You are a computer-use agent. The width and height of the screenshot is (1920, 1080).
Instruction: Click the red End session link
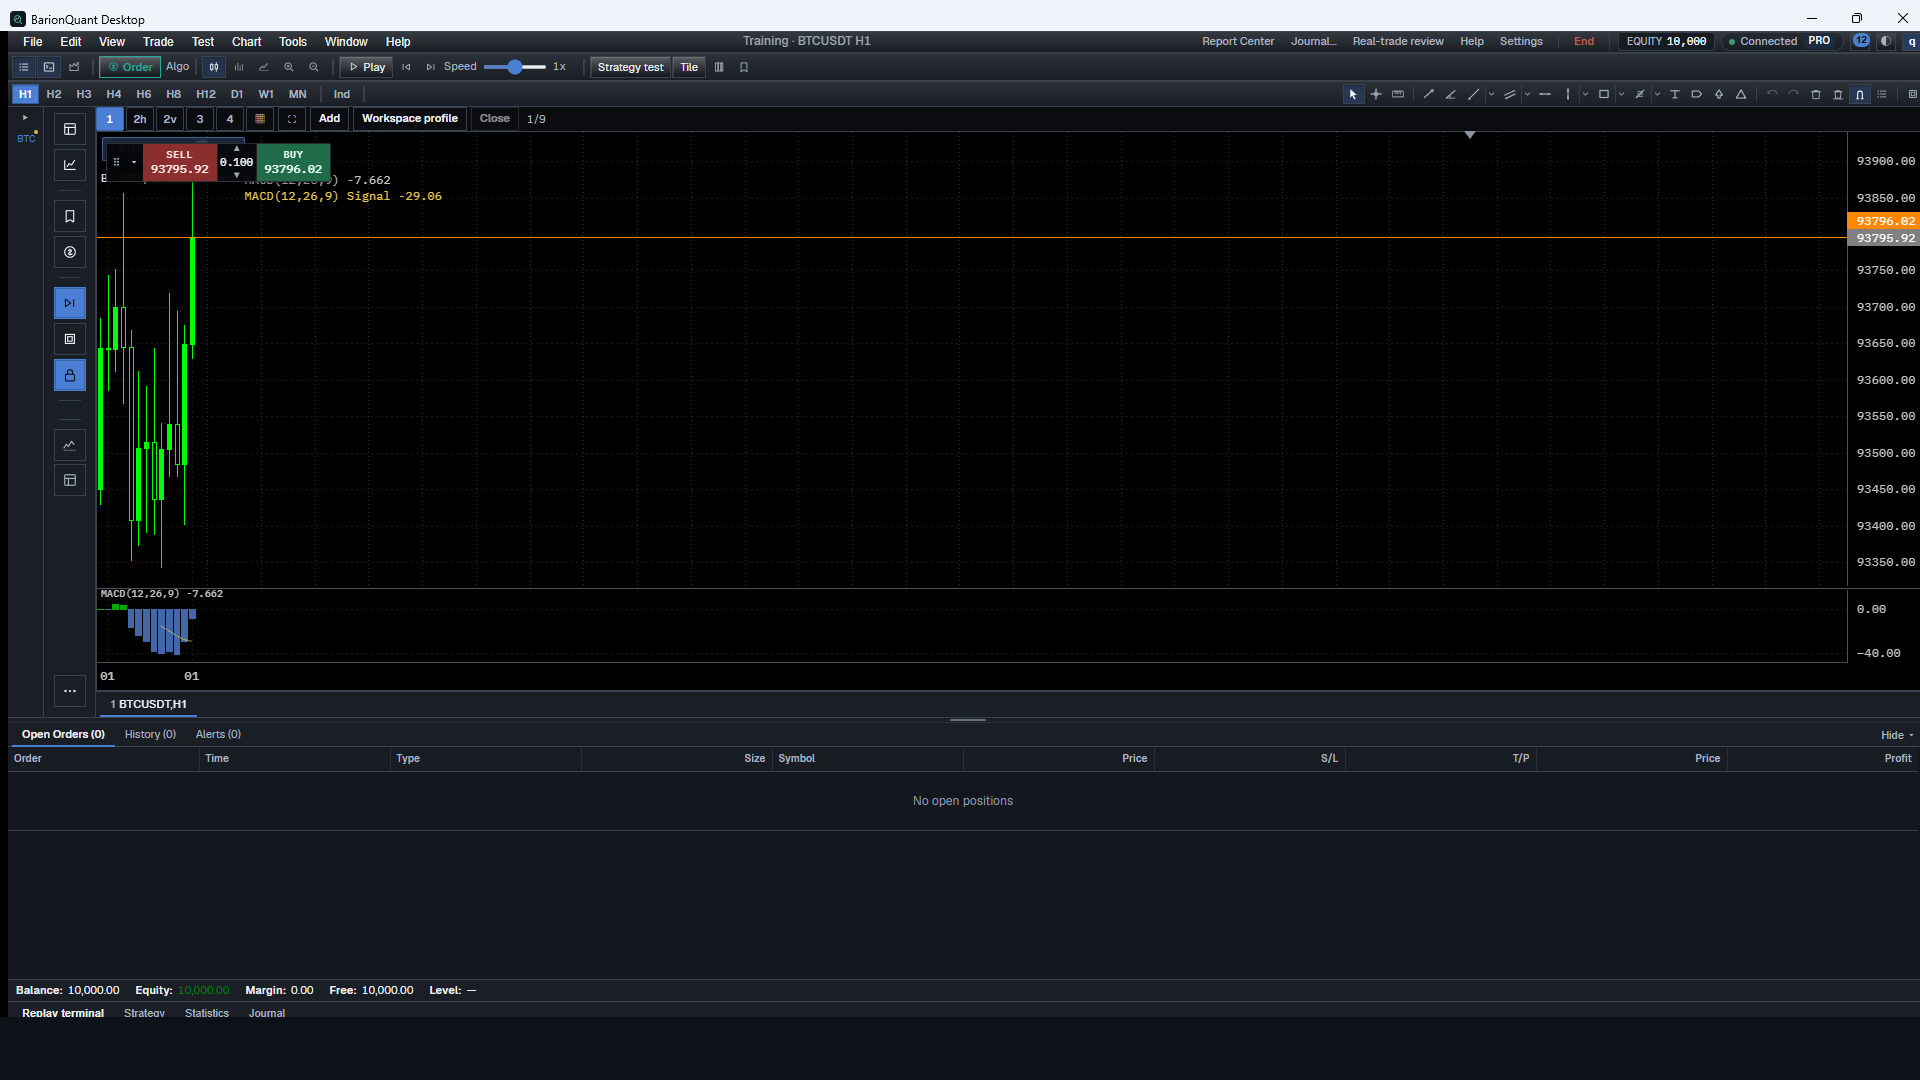[x=1584, y=42]
